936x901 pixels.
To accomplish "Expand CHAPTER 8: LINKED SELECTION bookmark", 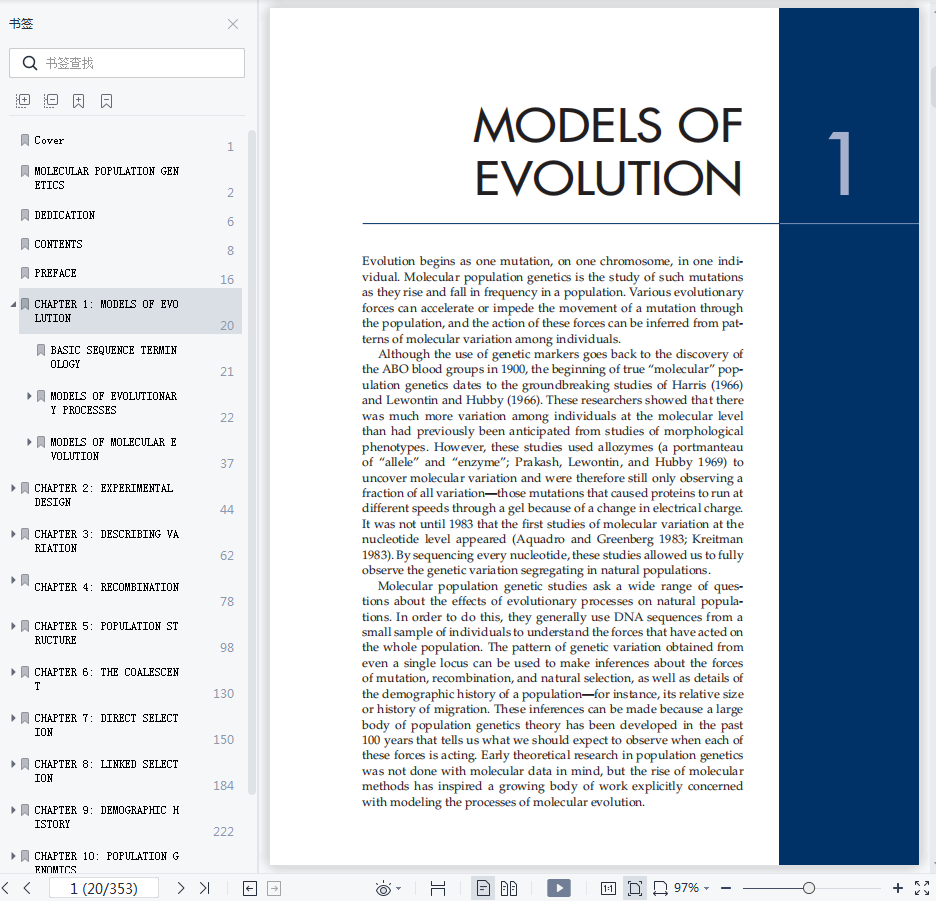I will tap(13, 764).
